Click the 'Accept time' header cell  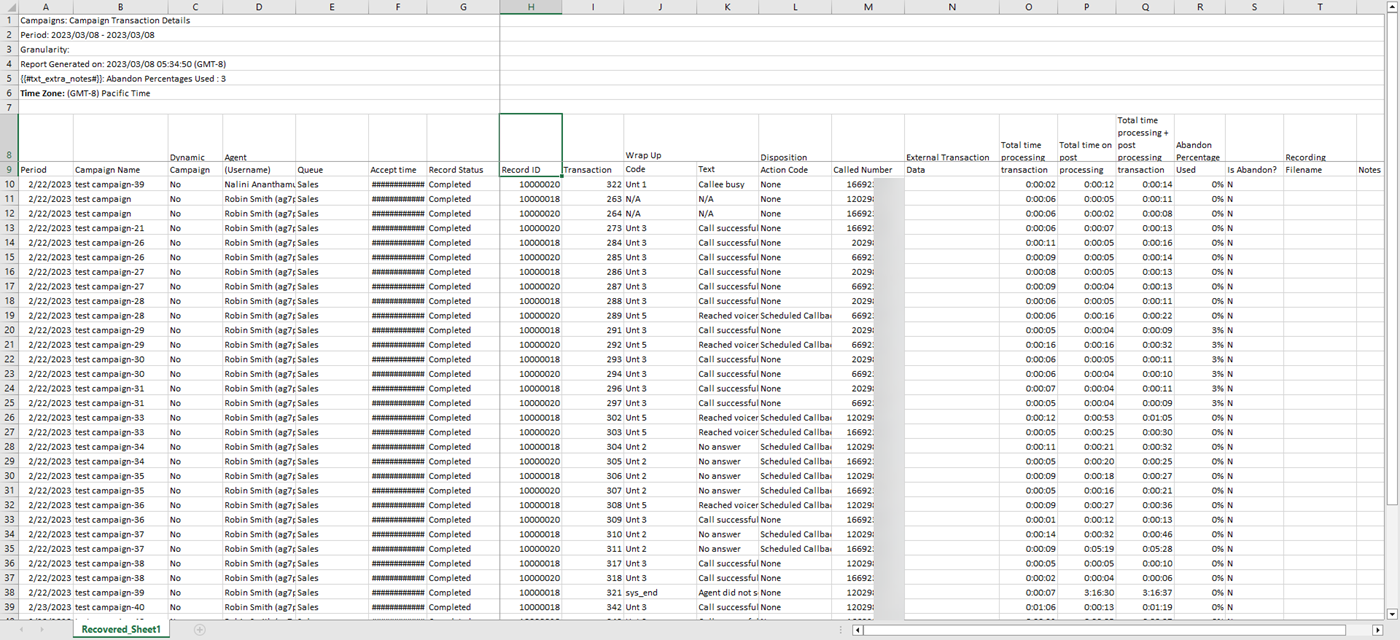tap(398, 170)
